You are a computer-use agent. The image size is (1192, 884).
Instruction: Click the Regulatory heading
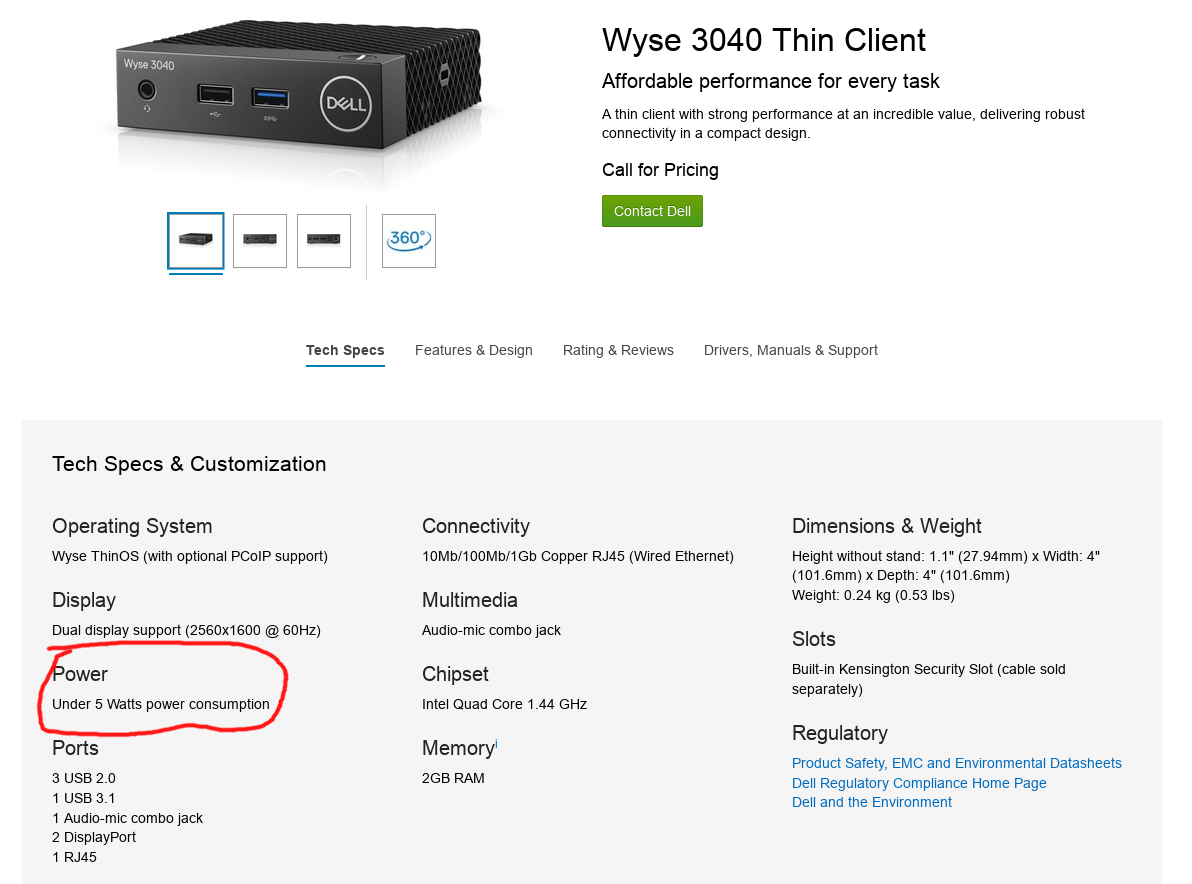click(839, 733)
